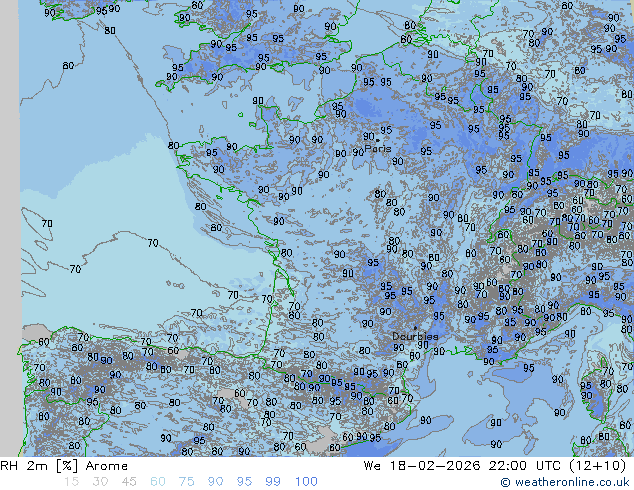Screen dimensions: 634x490
Task: Click the Dourbies location label
Action: pyautogui.click(x=415, y=337)
